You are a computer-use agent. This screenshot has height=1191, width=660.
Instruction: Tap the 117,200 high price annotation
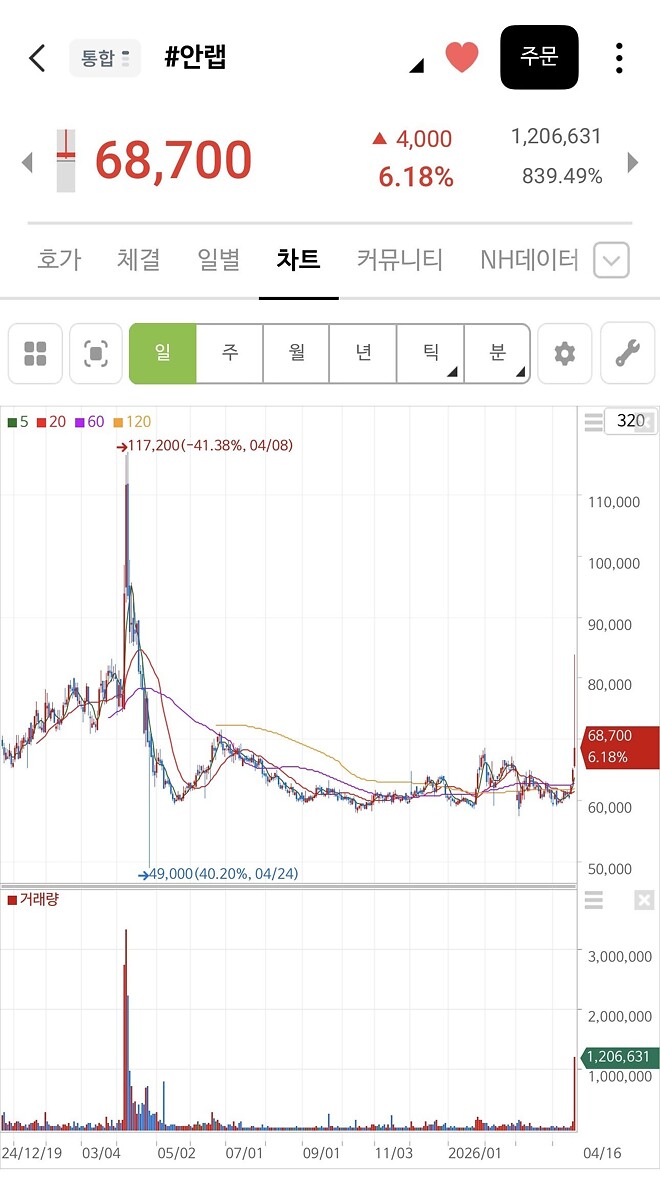[x=204, y=446]
